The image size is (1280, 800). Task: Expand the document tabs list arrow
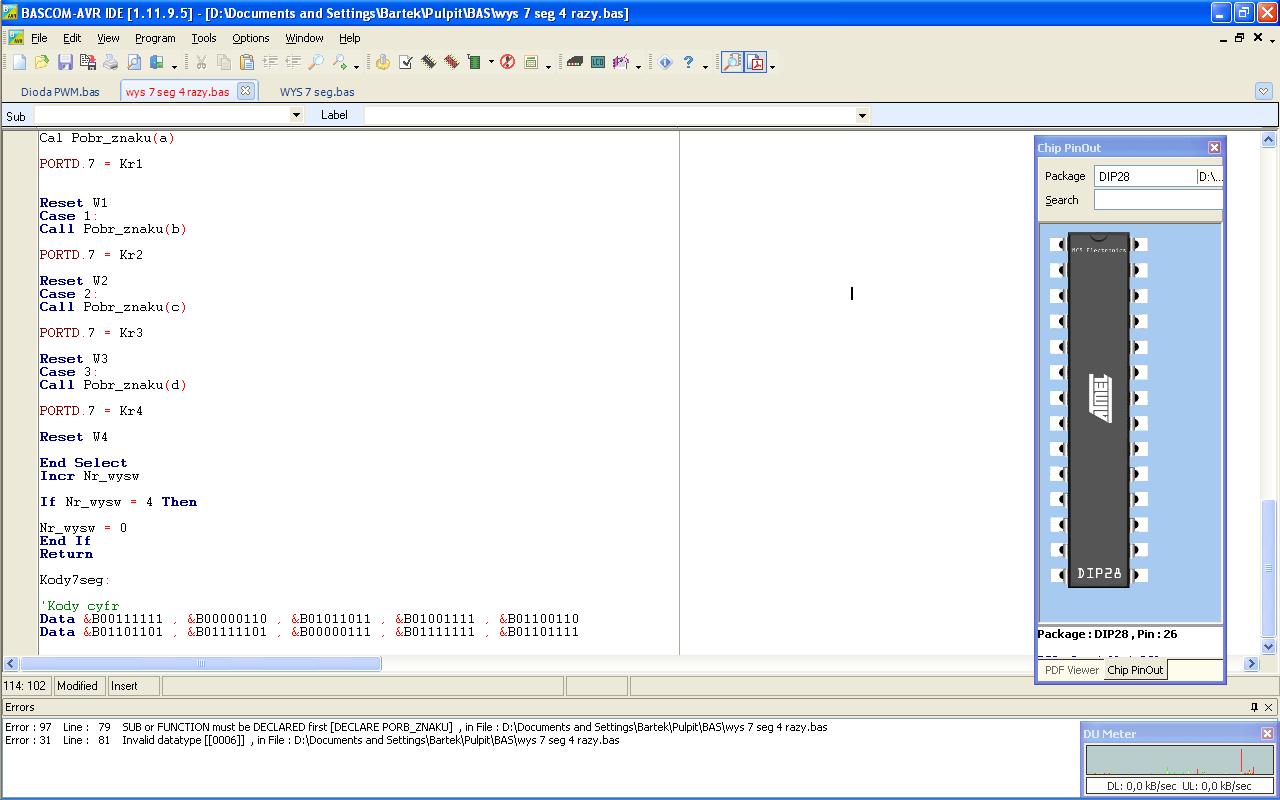tap(1264, 91)
